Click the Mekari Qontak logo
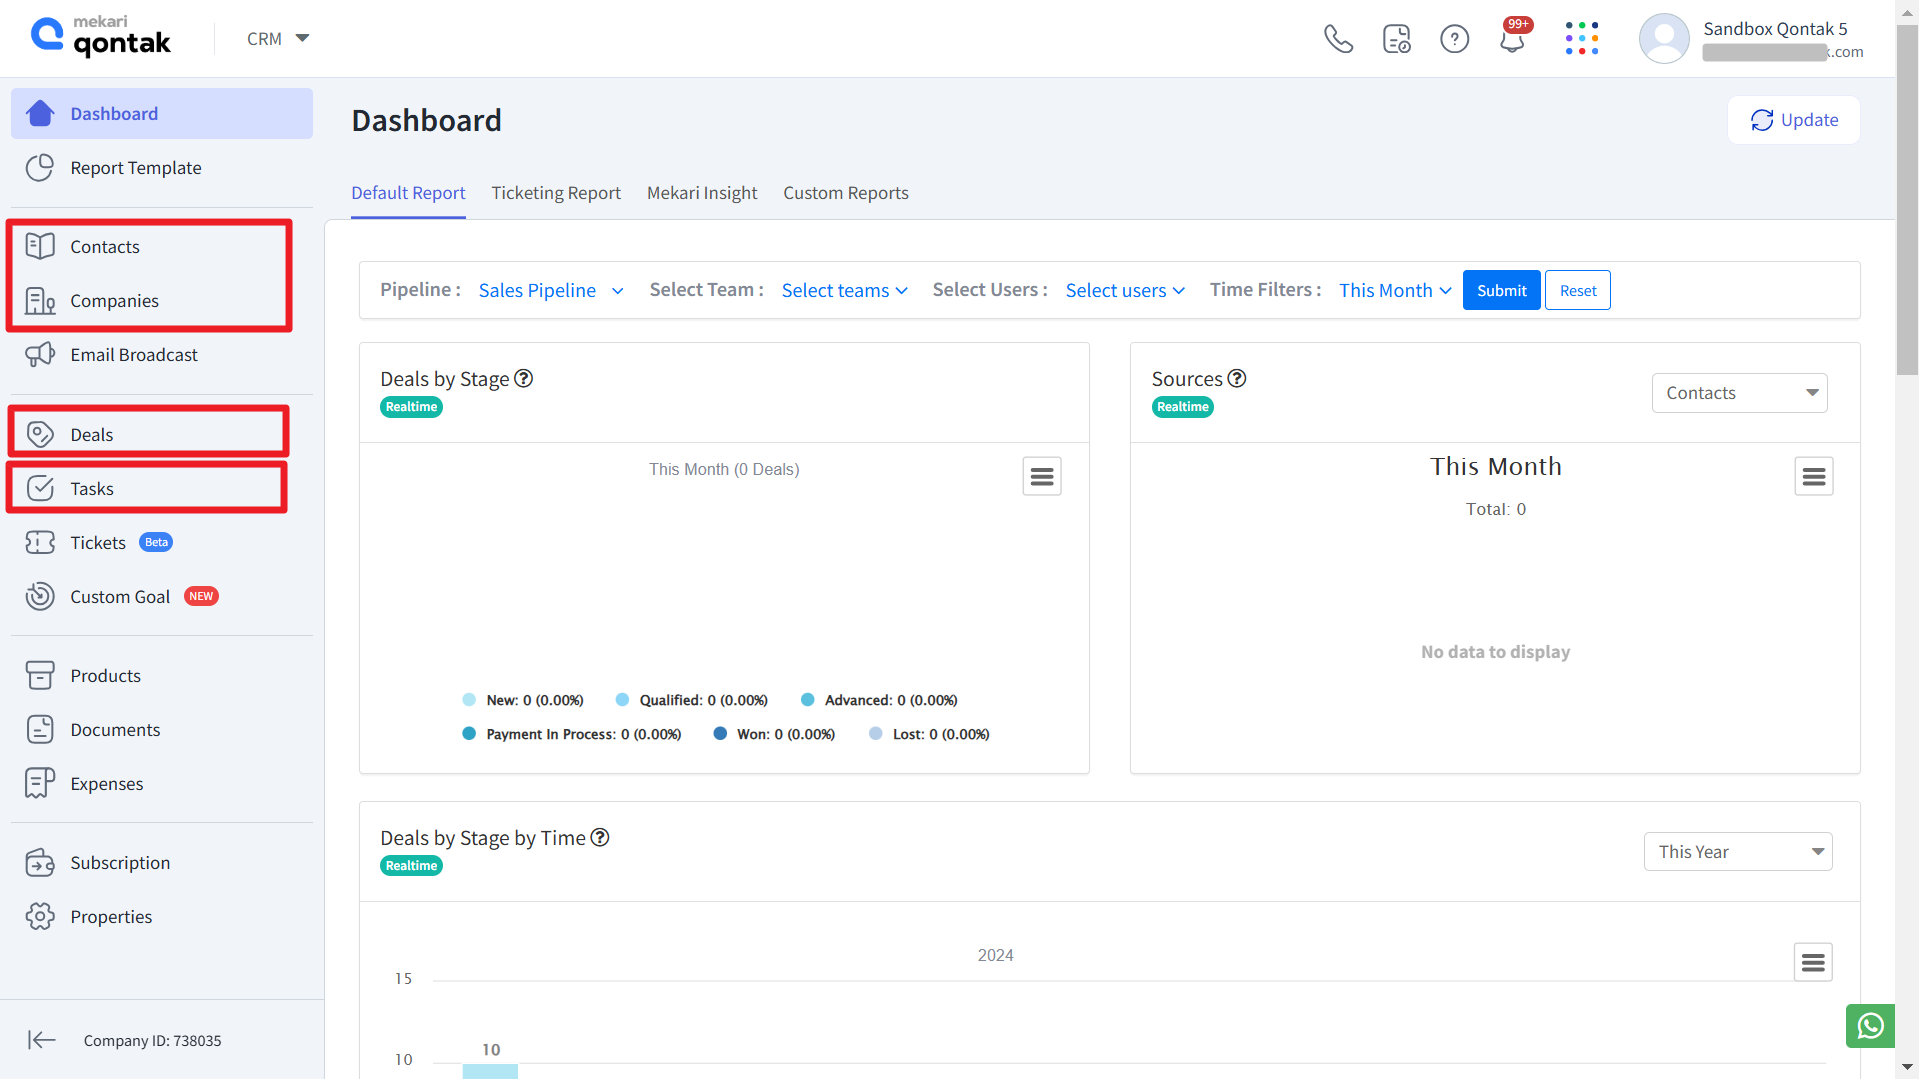 tap(101, 37)
